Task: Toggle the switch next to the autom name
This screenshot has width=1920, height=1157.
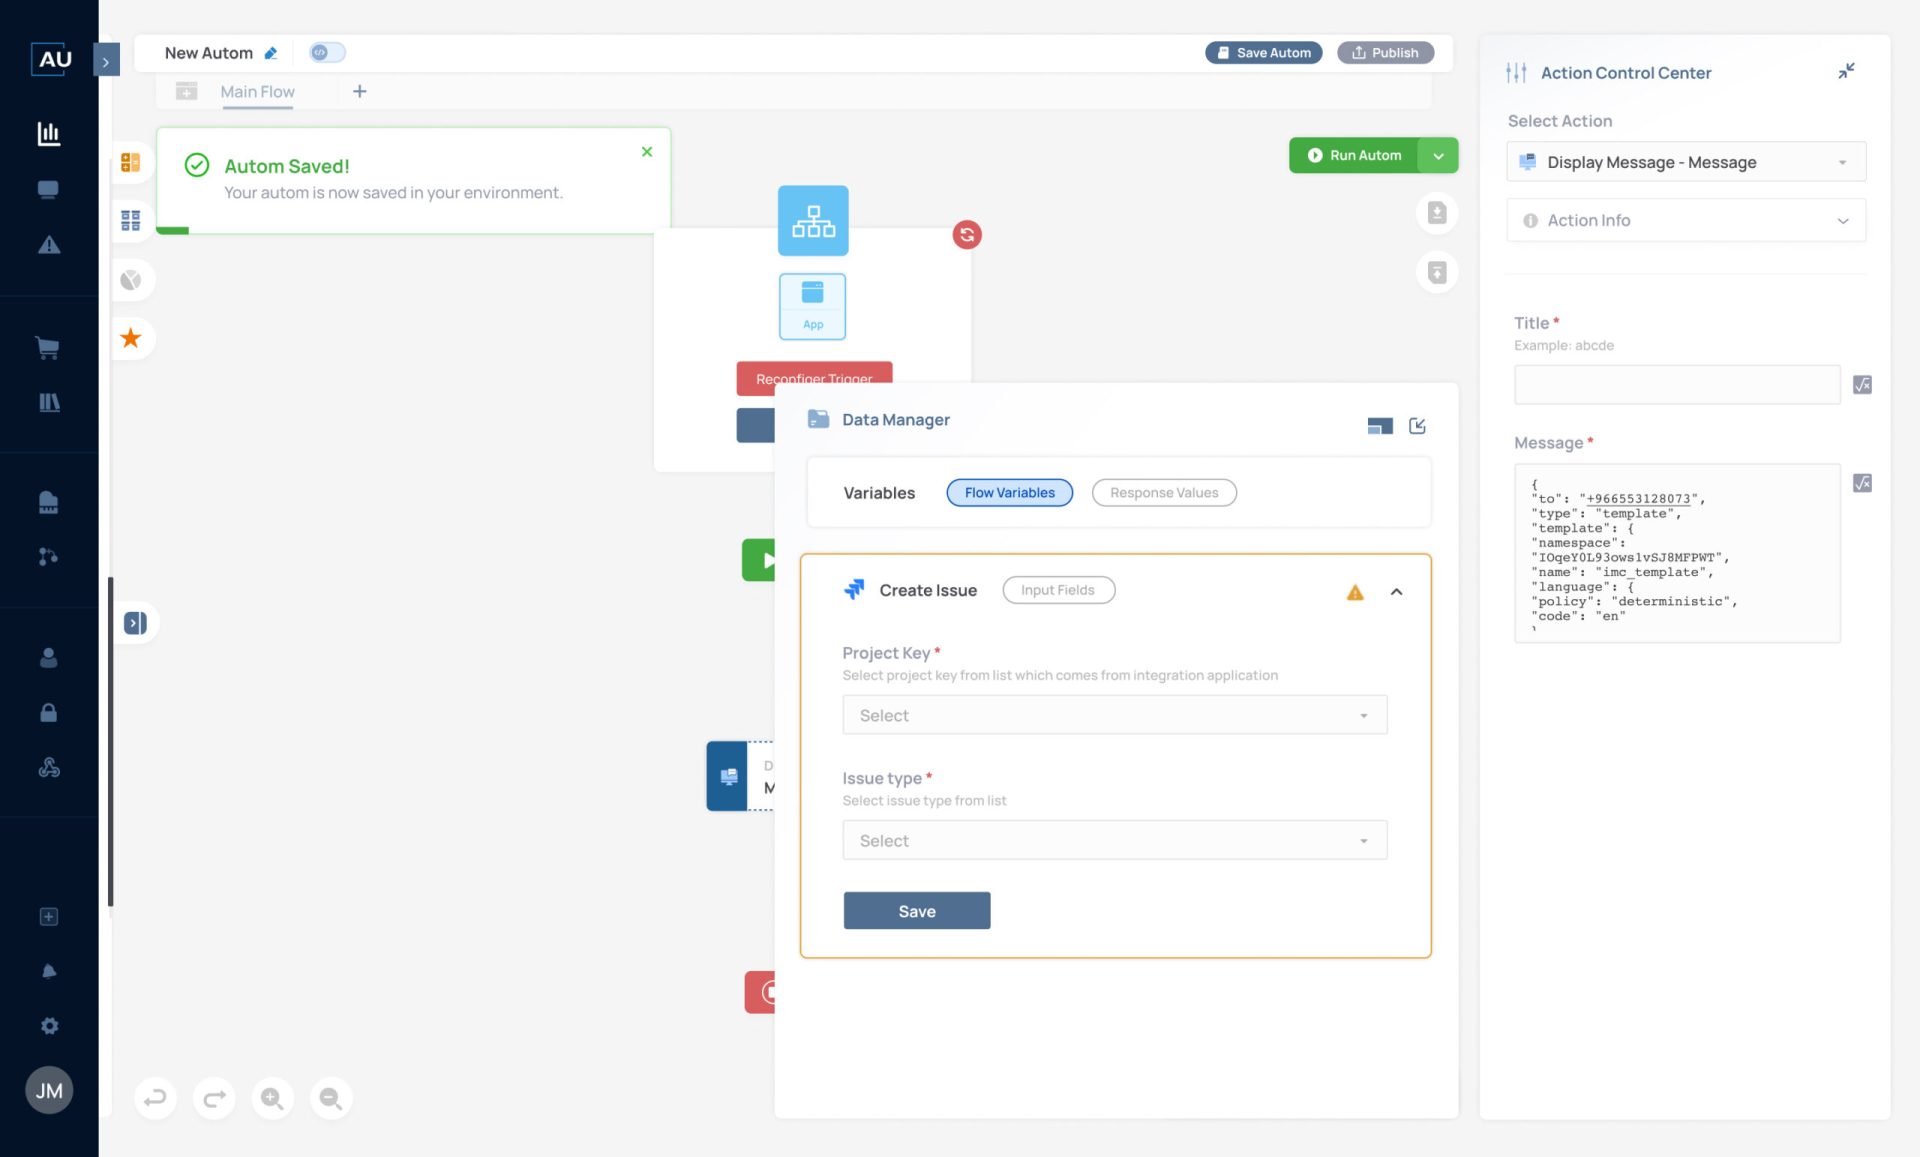Action: coord(327,52)
